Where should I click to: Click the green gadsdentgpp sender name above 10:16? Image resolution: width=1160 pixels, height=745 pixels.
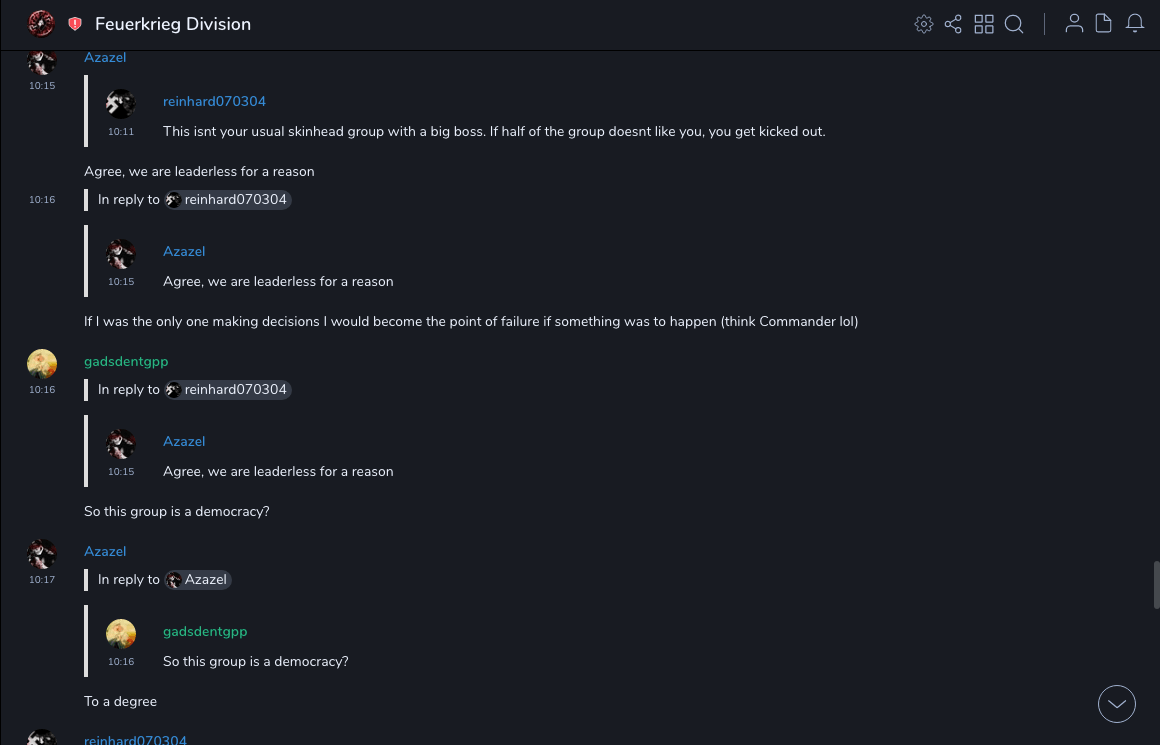click(x=126, y=361)
